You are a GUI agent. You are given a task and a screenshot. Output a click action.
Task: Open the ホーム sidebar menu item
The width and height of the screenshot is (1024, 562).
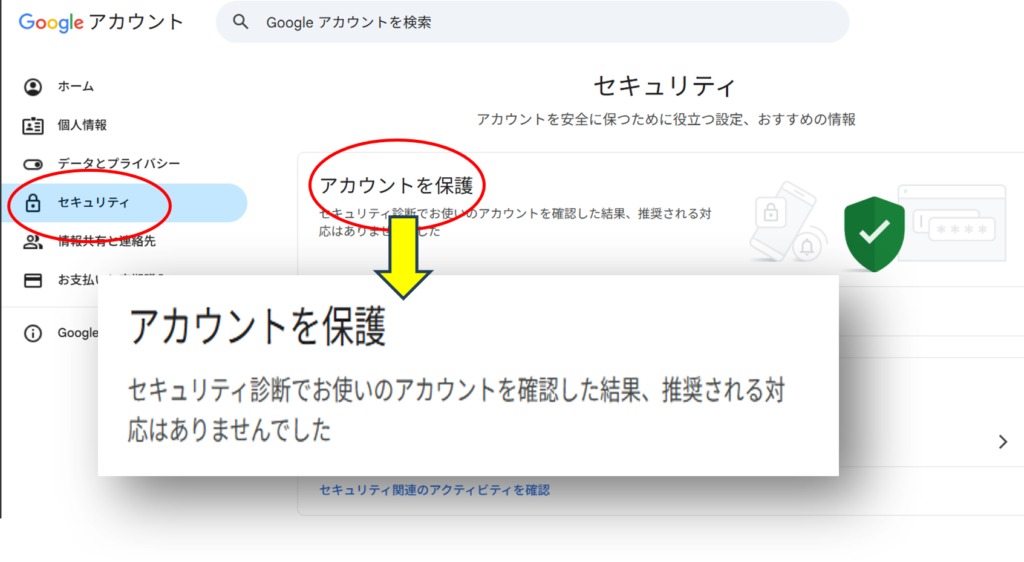coord(76,87)
